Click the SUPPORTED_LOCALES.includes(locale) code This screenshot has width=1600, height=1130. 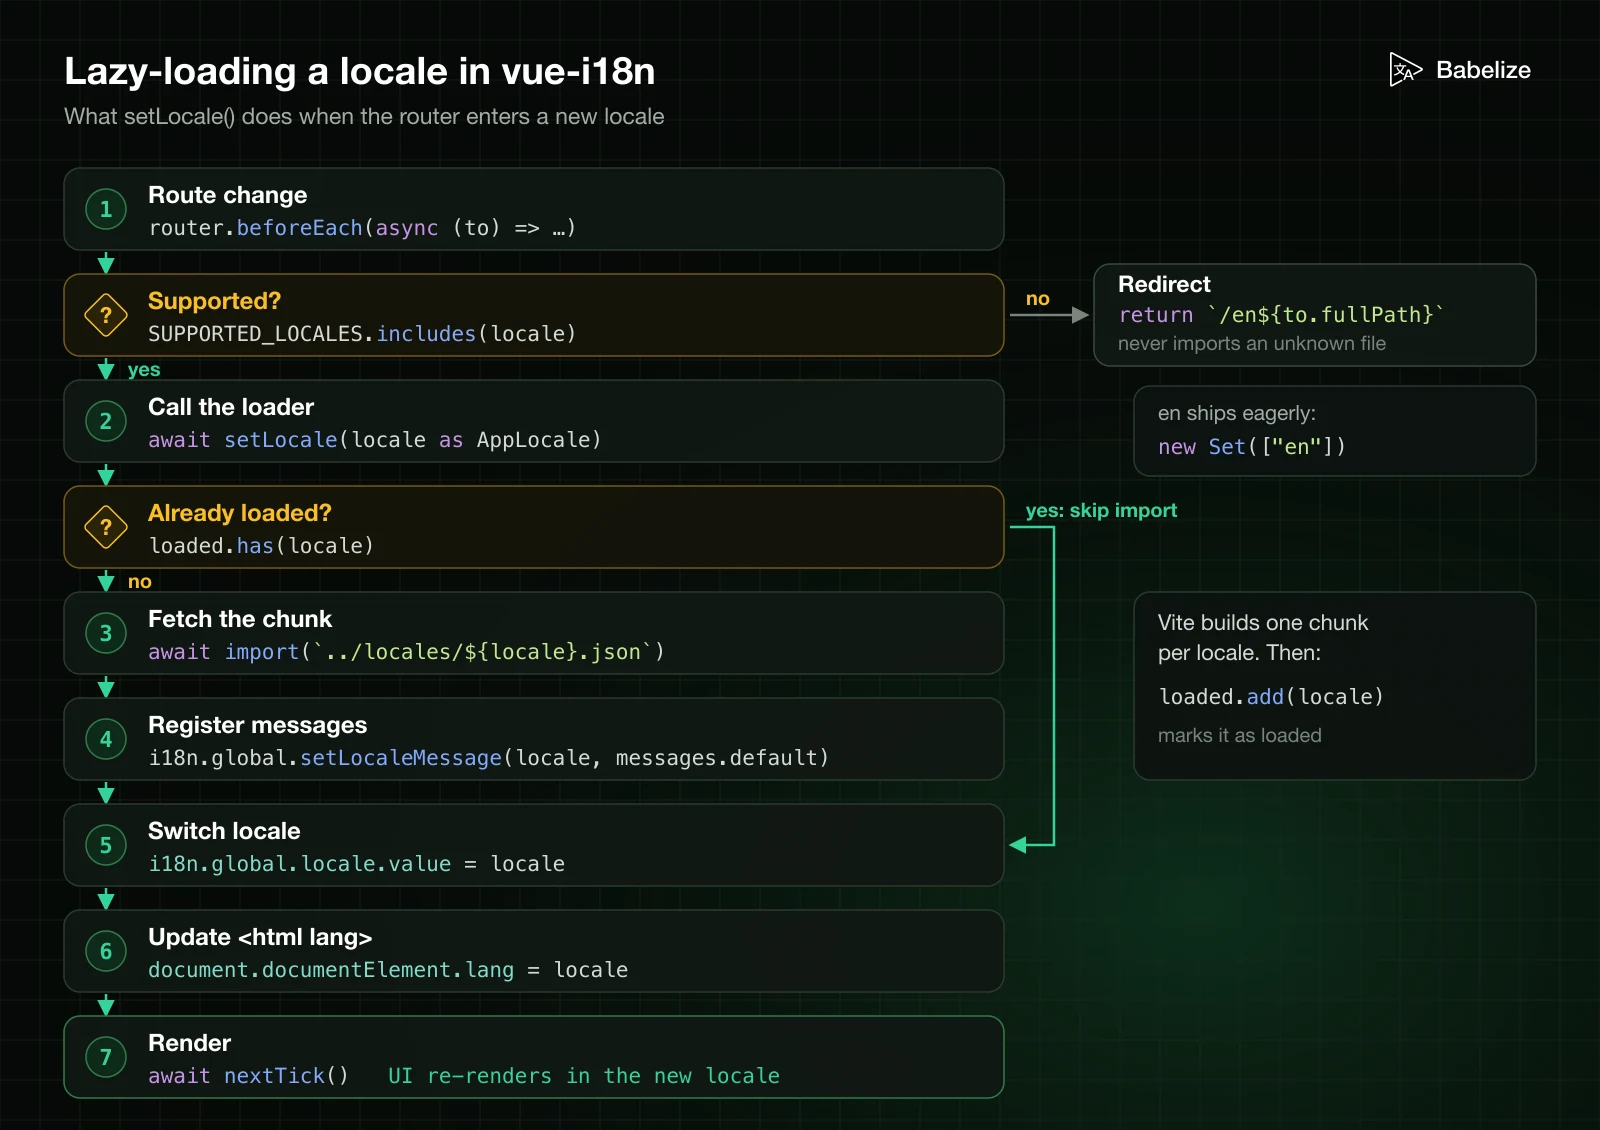[362, 334]
